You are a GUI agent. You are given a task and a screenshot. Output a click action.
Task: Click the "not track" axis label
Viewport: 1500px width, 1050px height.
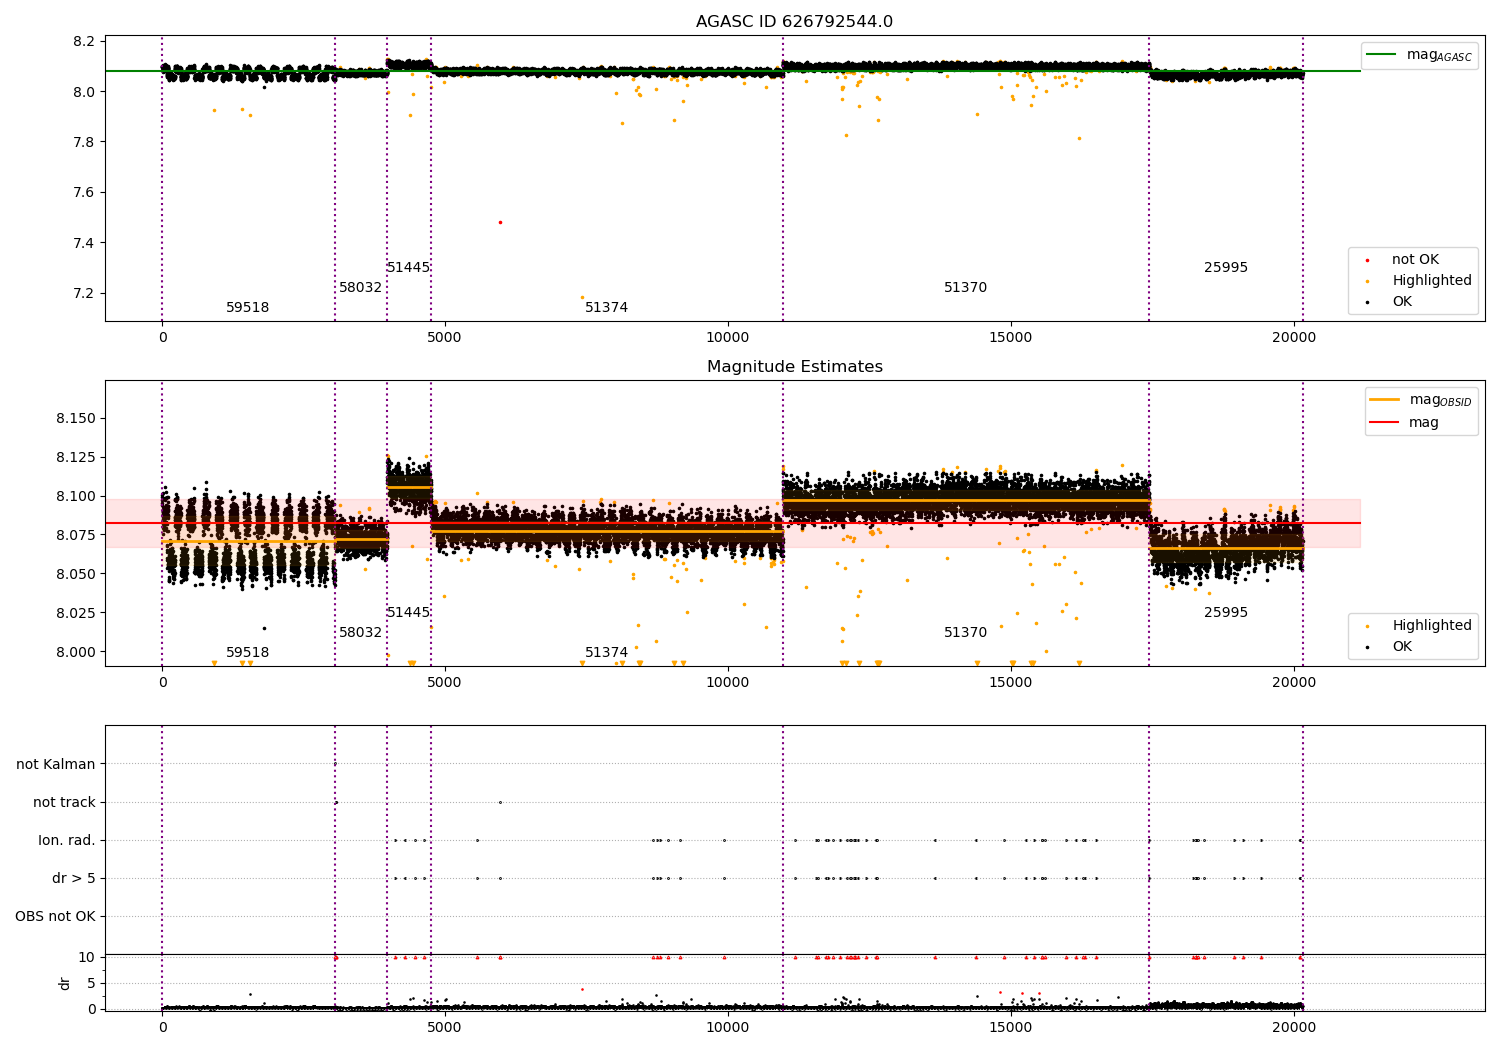[64, 803]
